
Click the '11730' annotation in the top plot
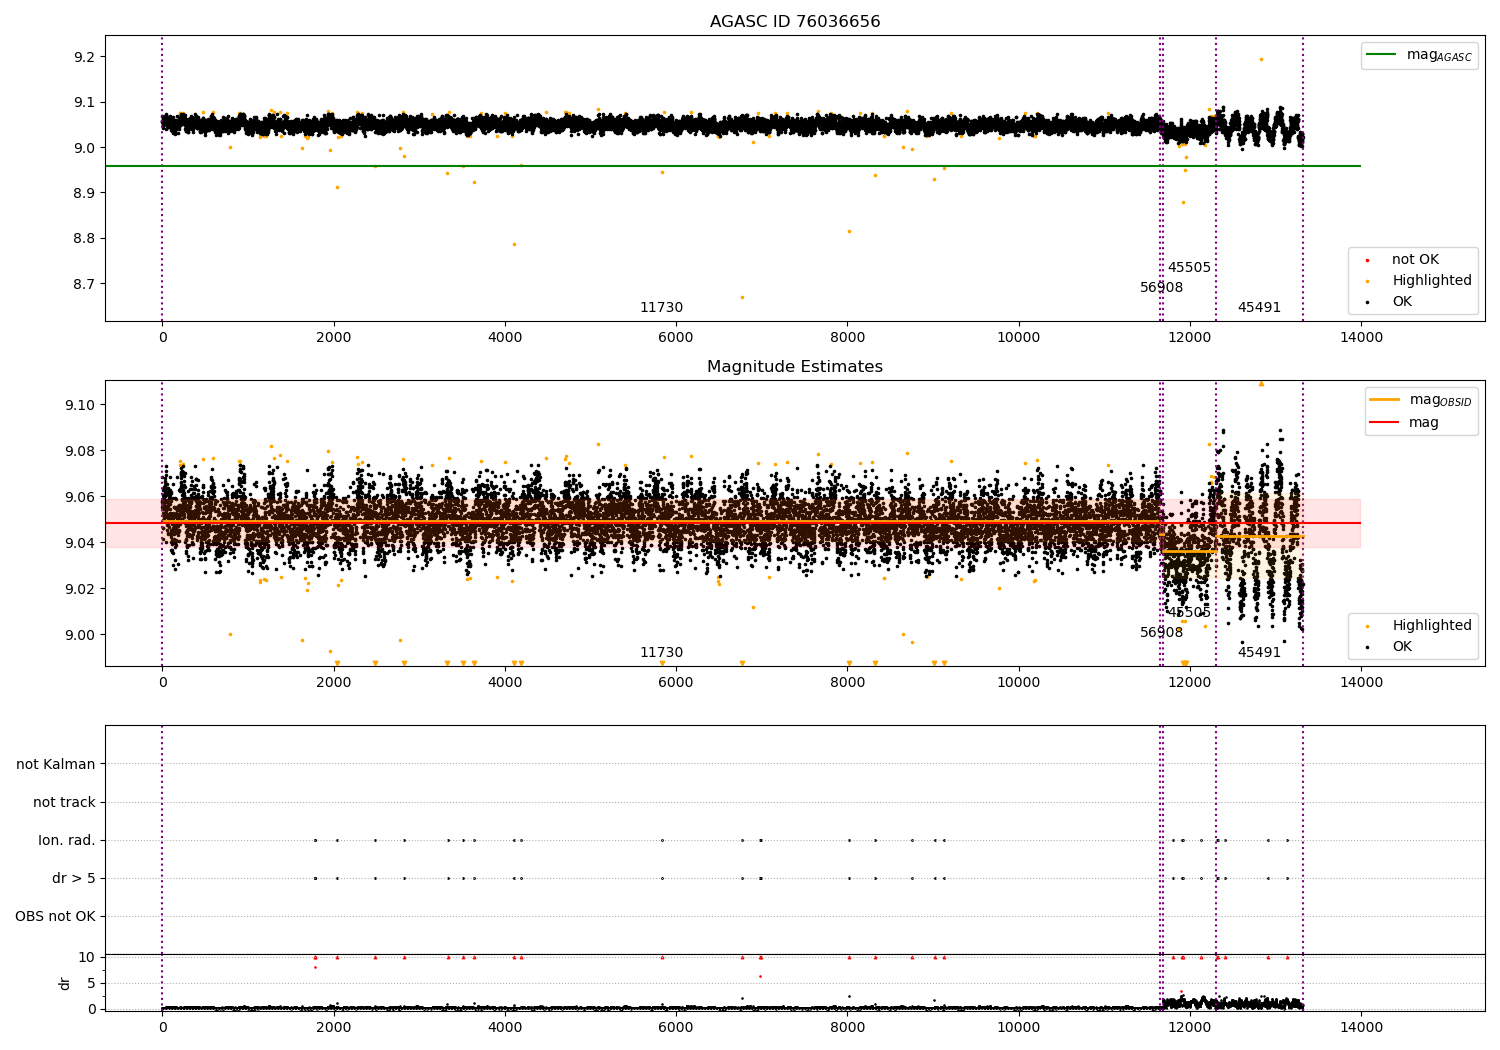point(662,307)
